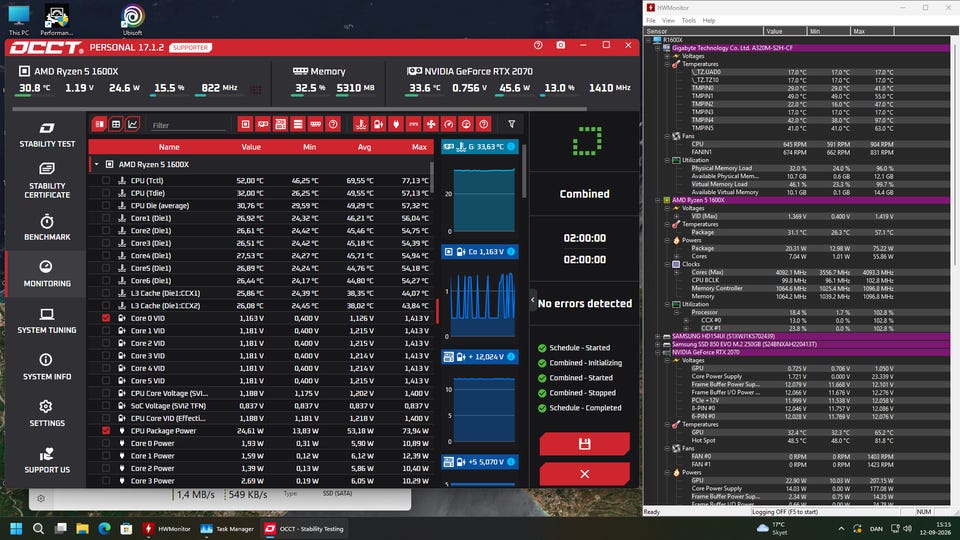Expand the SAMSUNG HD154UI tree node

pyautogui.click(x=658, y=336)
